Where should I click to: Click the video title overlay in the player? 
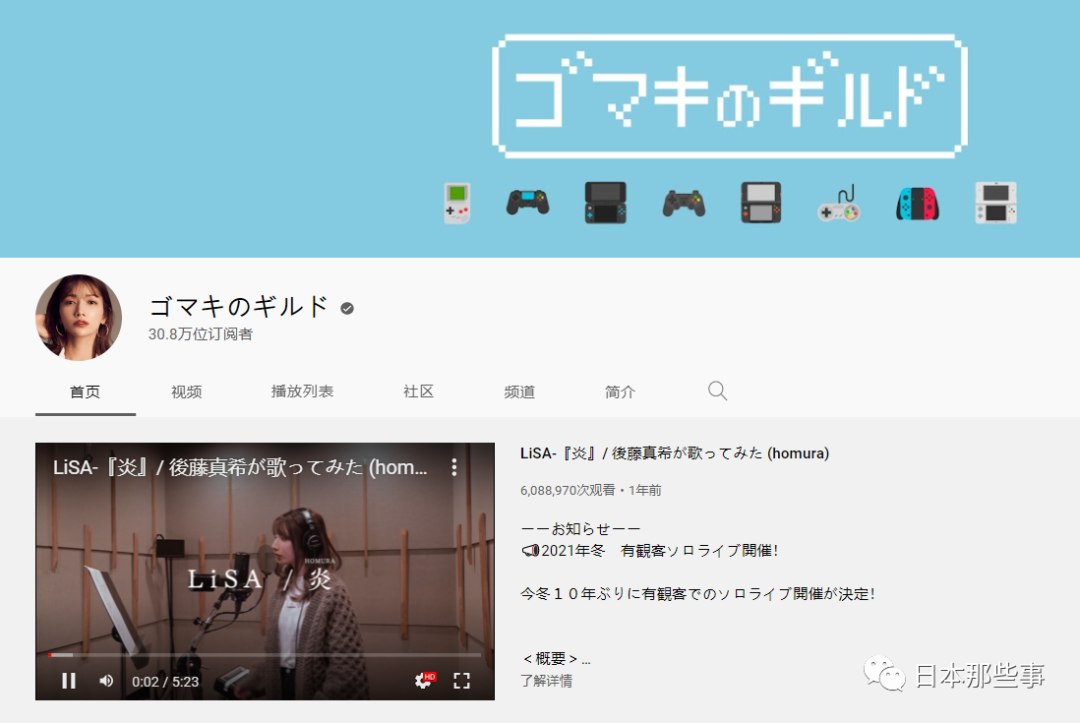pyautogui.click(x=240, y=468)
